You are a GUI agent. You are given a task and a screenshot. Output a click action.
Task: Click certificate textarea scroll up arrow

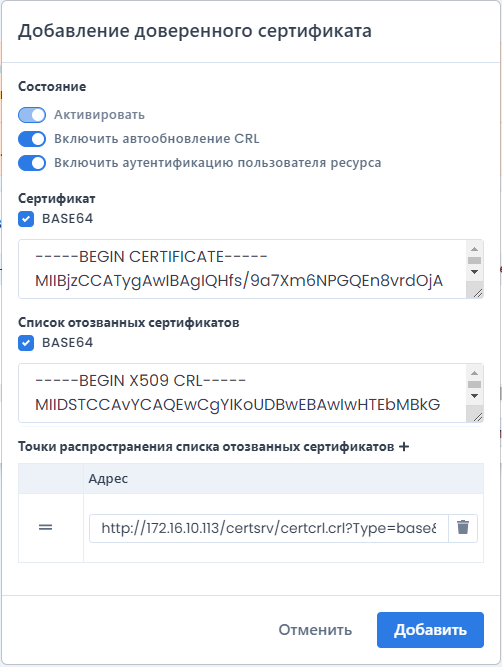[x=474, y=249]
